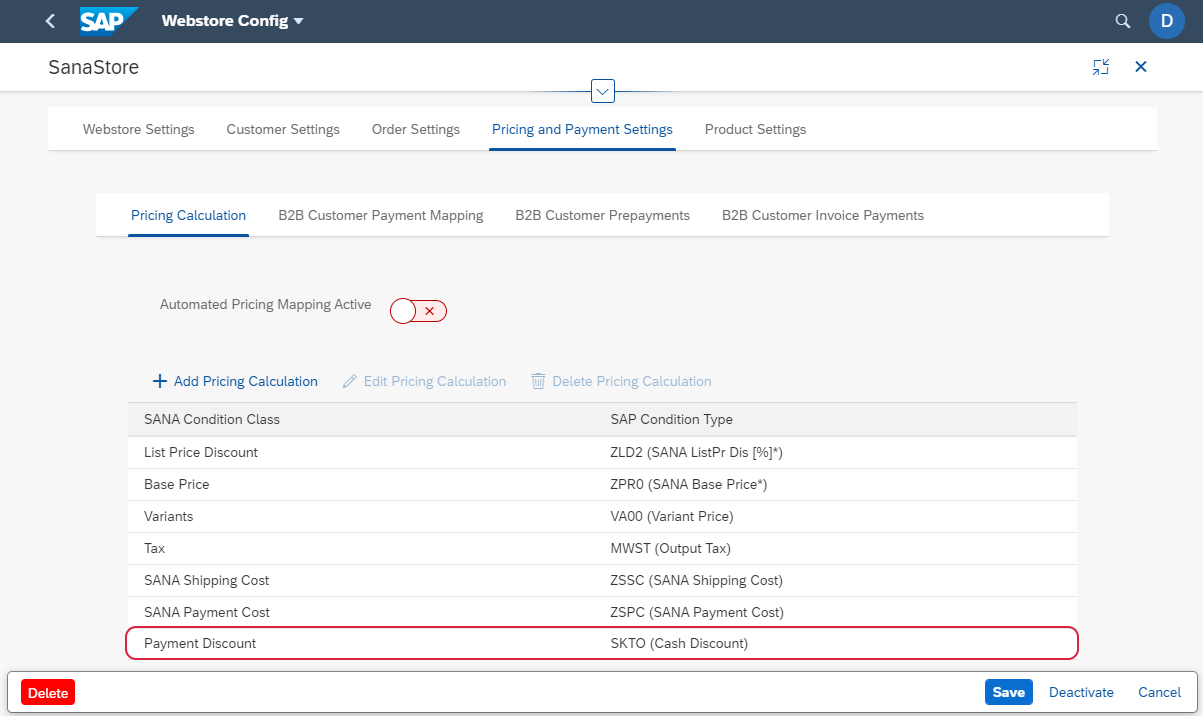Screen dimensions: 1203x716
Task: Toggle the Automated Pricing Mapping Active switch
Action: pyautogui.click(x=418, y=311)
